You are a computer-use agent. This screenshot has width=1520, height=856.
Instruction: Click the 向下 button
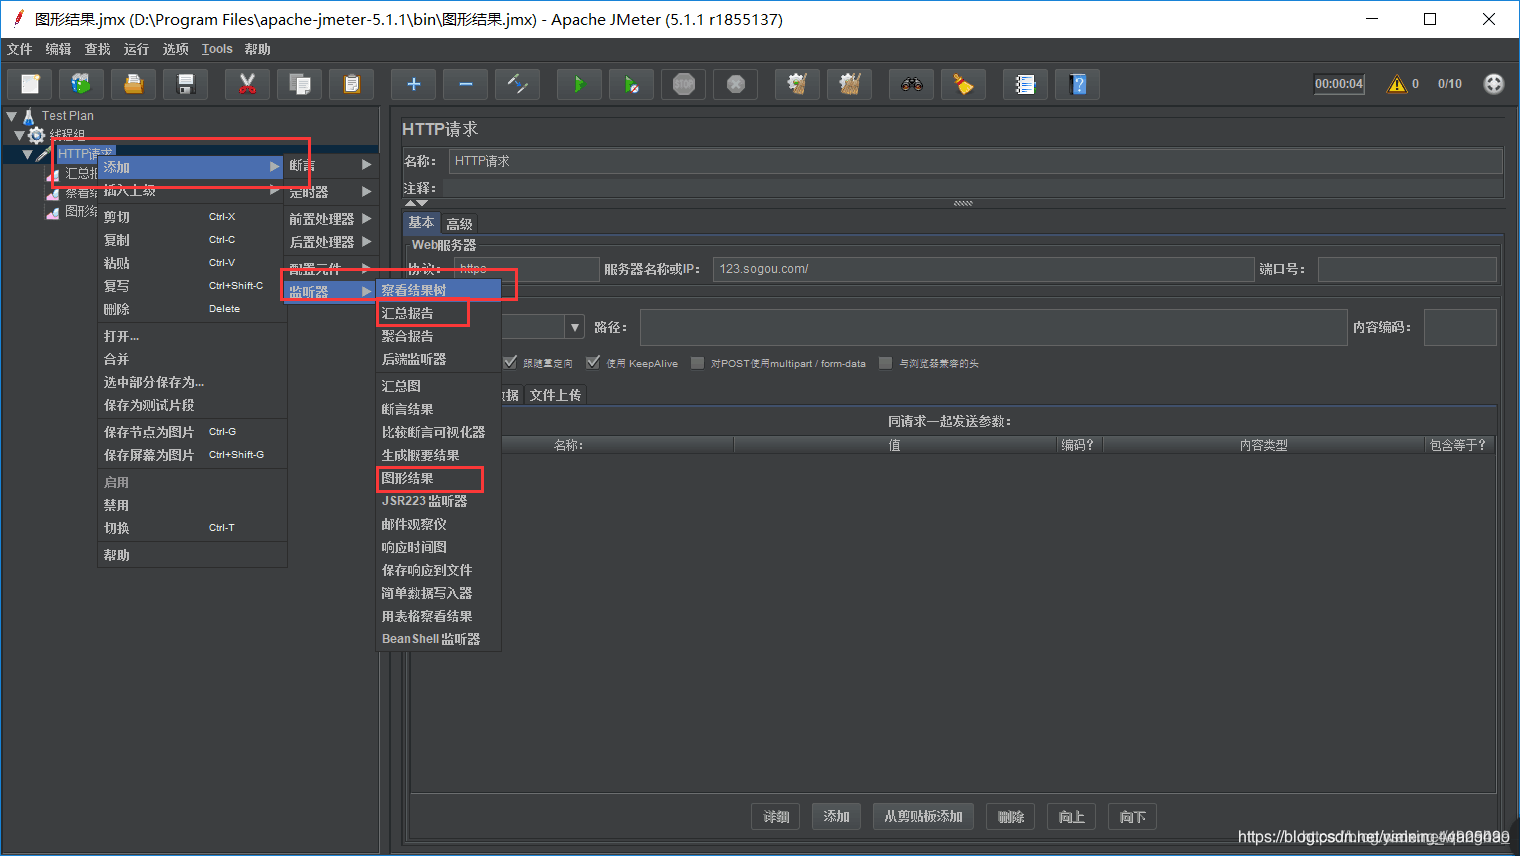click(x=1132, y=817)
